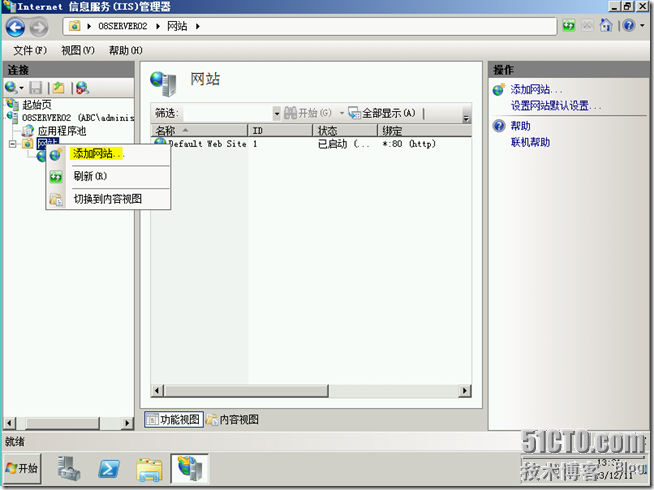The width and height of the screenshot is (654, 490).
Task: Click the up-folder icon in Connections toolbar
Action: (x=58, y=88)
